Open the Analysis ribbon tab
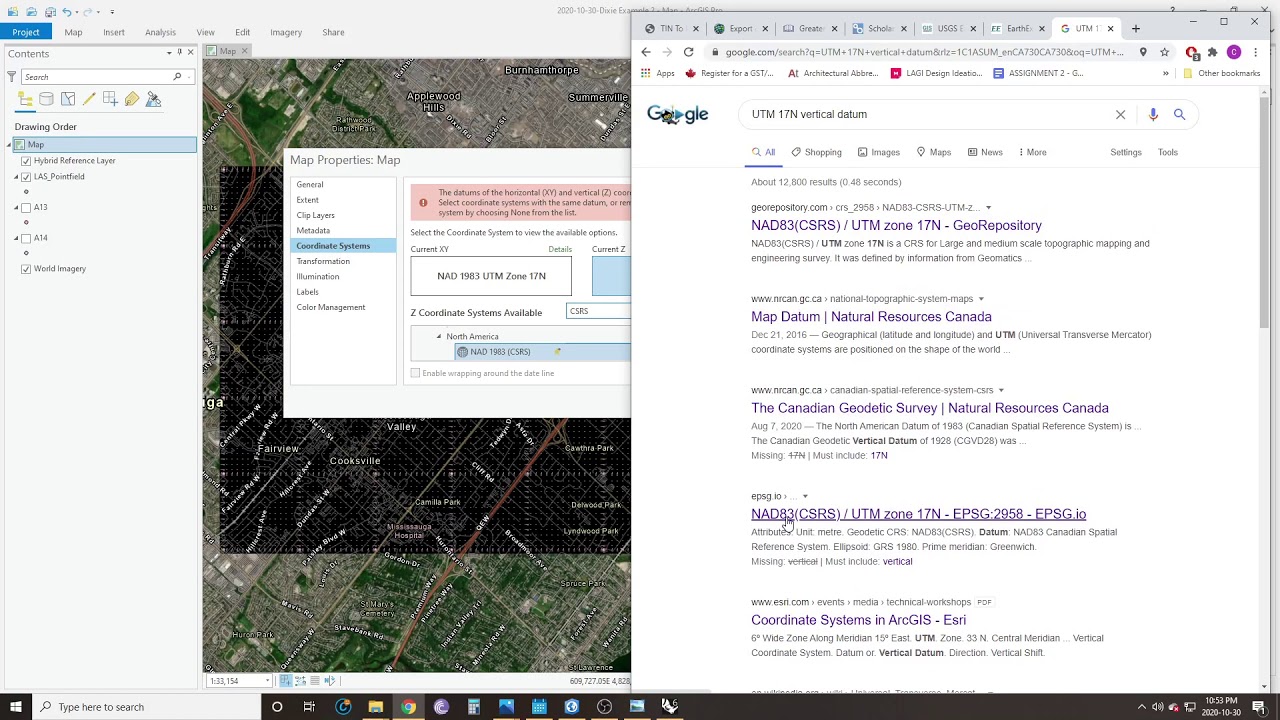Image resolution: width=1280 pixels, height=720 pixels. [x=160, y=32]
